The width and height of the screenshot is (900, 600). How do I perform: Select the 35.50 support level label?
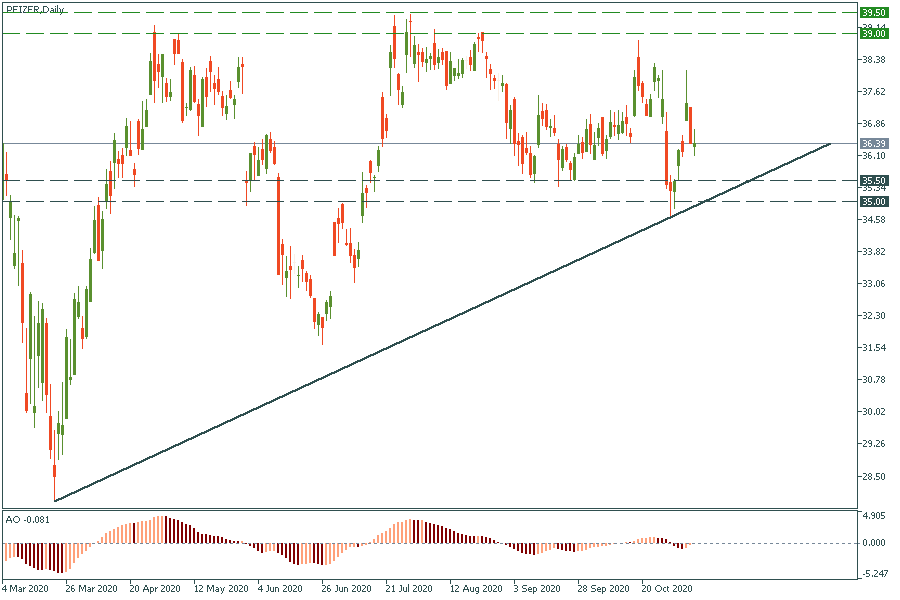click(x=874, y=180)
